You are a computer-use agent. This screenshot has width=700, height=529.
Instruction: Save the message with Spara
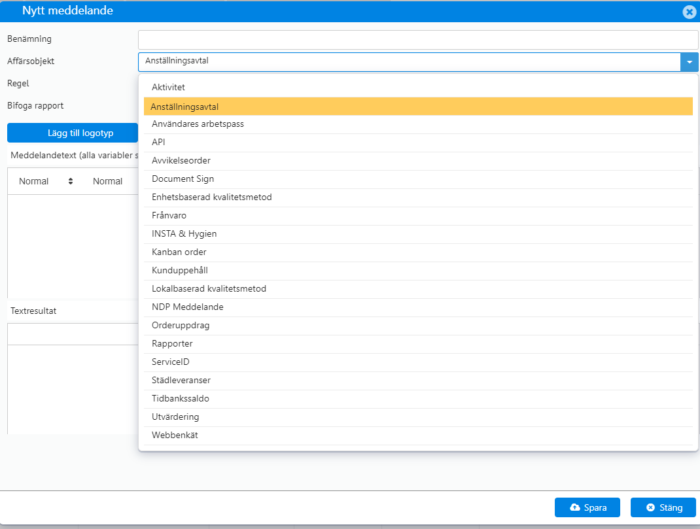click(587, 508)
